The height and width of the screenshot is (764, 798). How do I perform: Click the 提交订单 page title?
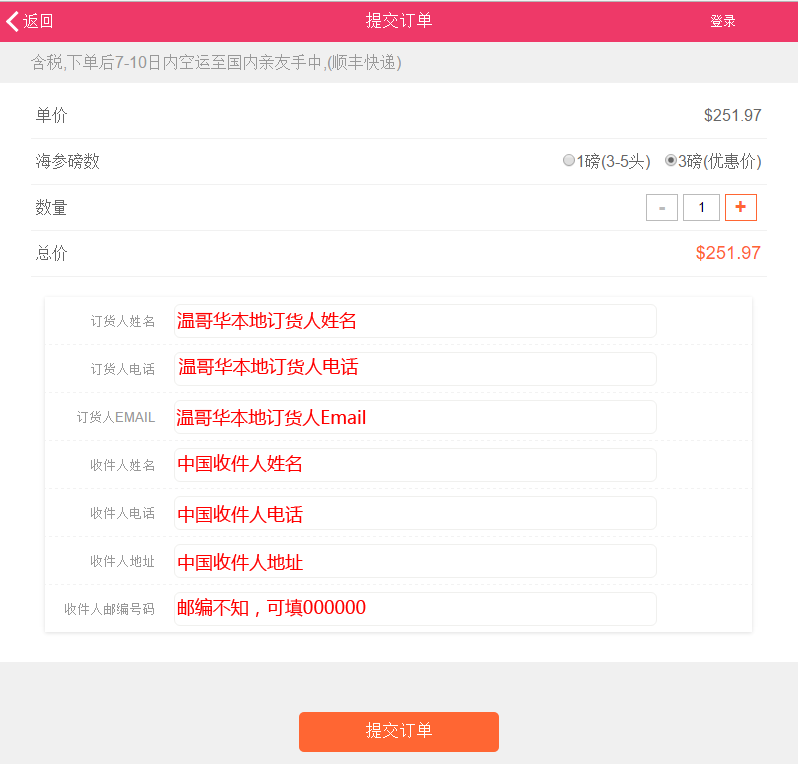coord(399,21)
